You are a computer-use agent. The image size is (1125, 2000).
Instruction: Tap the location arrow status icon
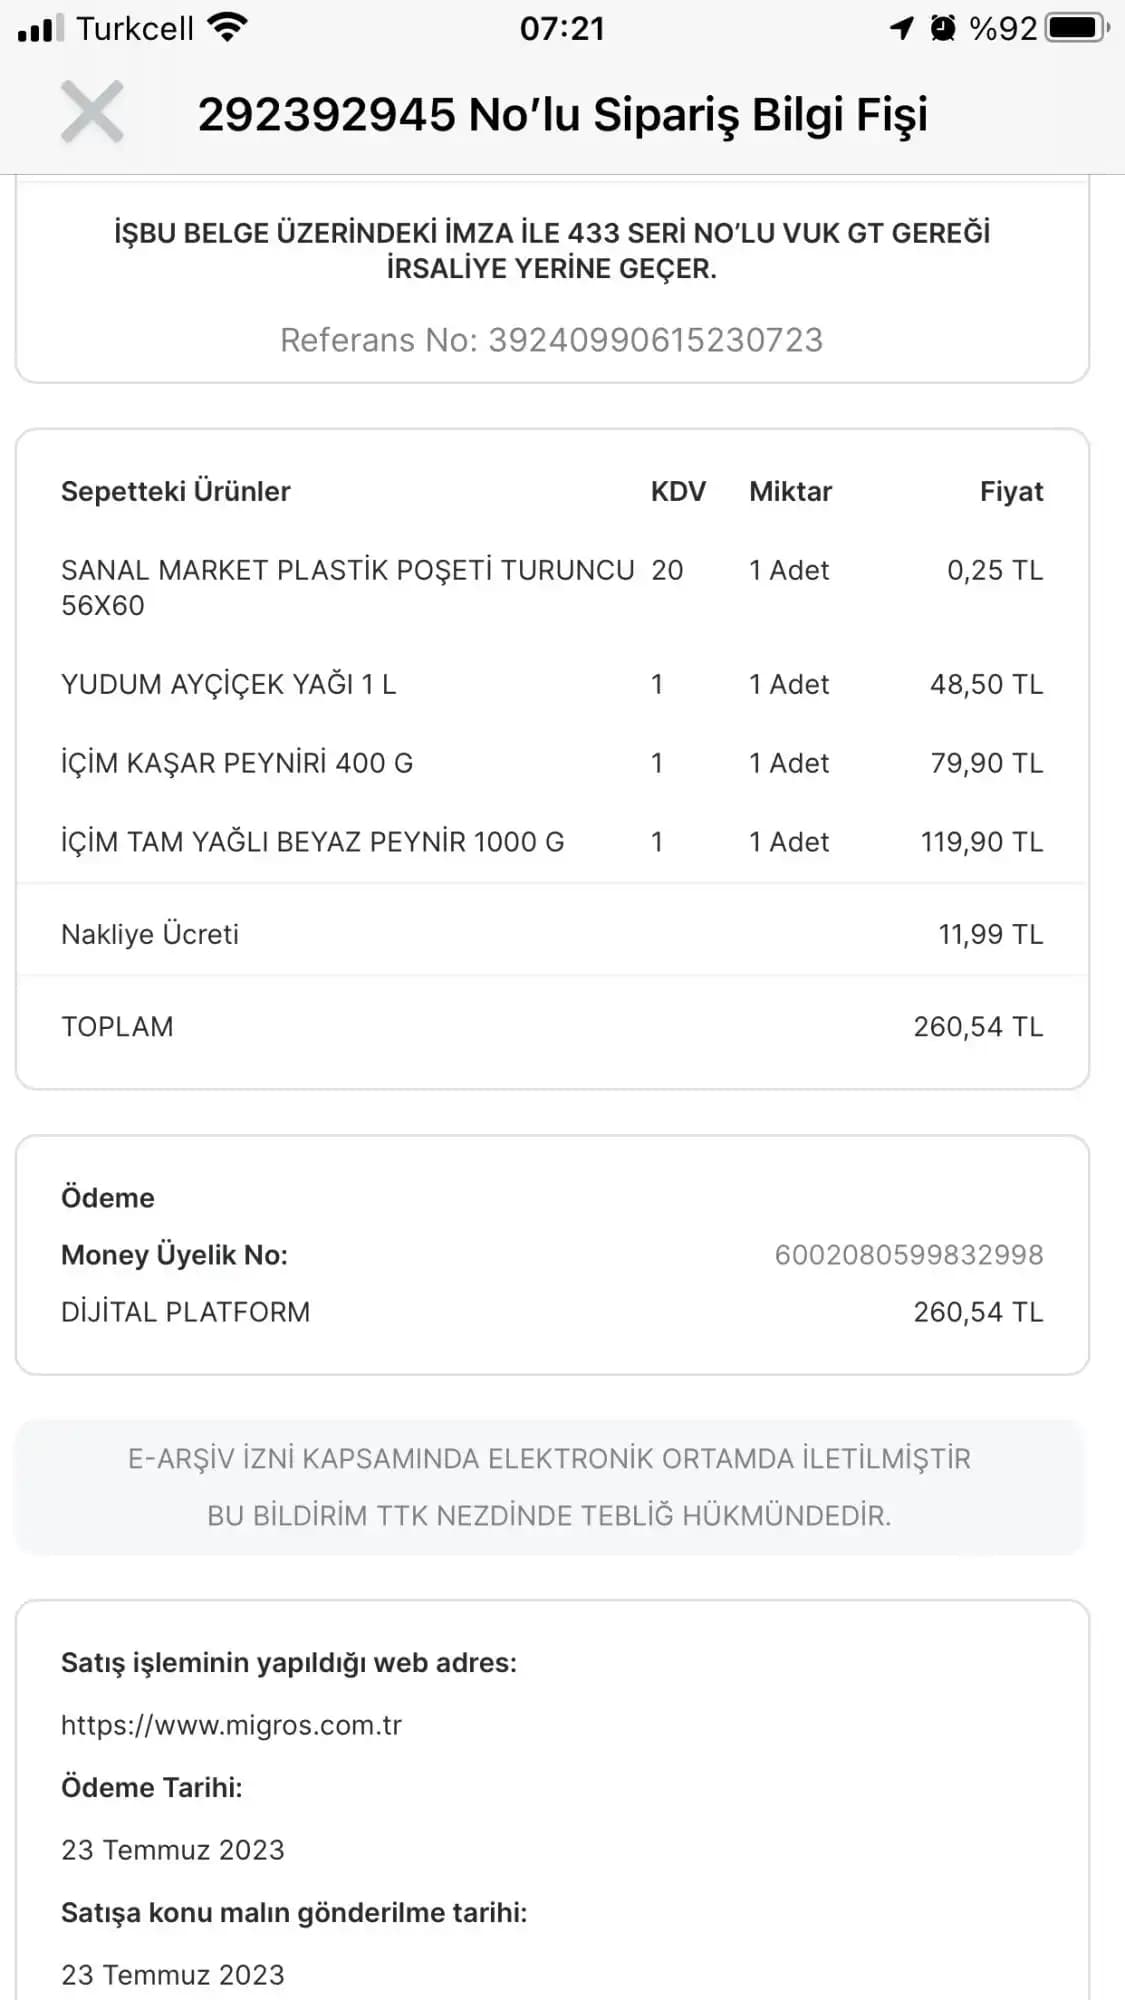(901, 28)
